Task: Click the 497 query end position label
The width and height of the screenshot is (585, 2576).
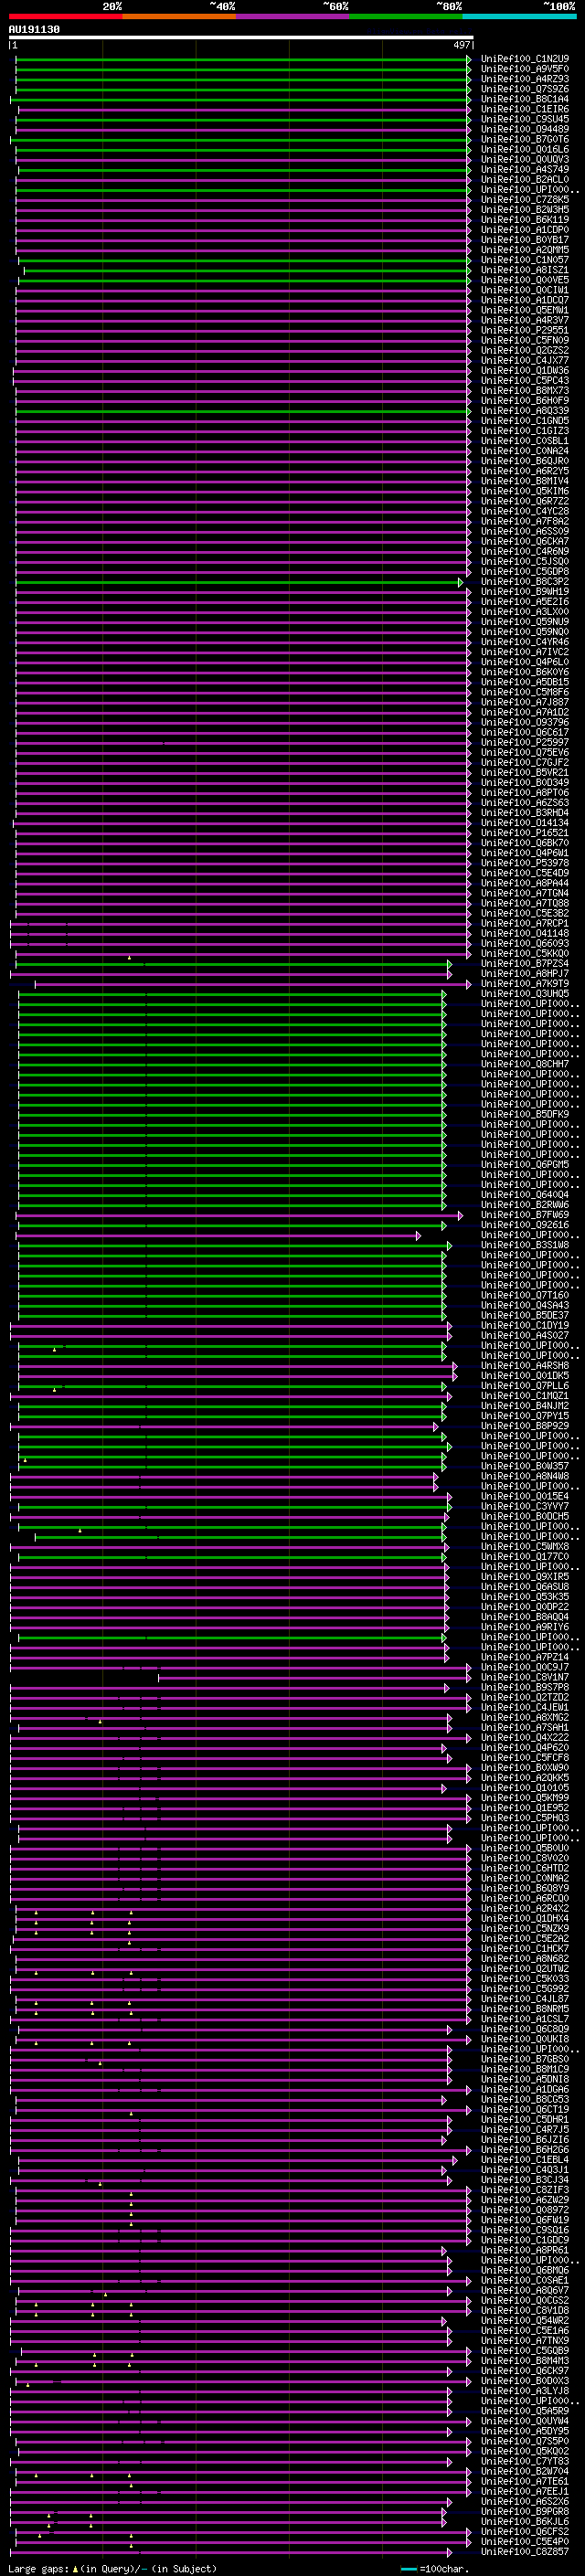Action: (x=461, y=45)
